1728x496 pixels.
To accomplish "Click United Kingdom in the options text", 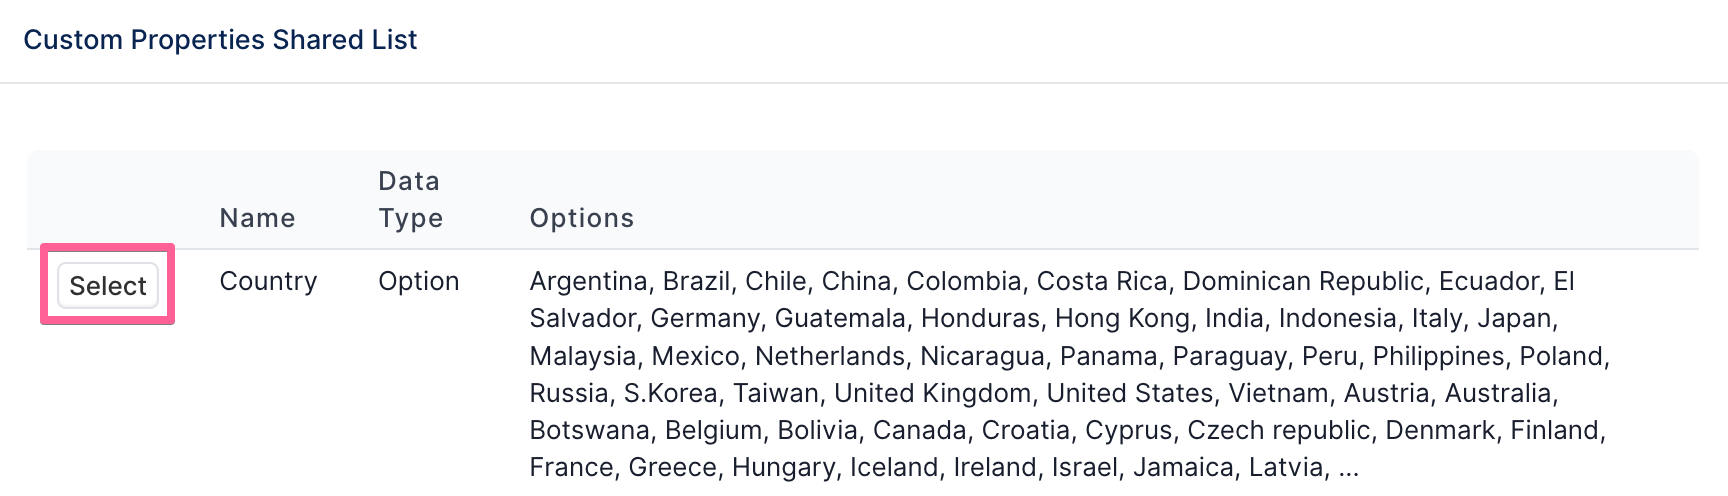I will tap(932, 393).
